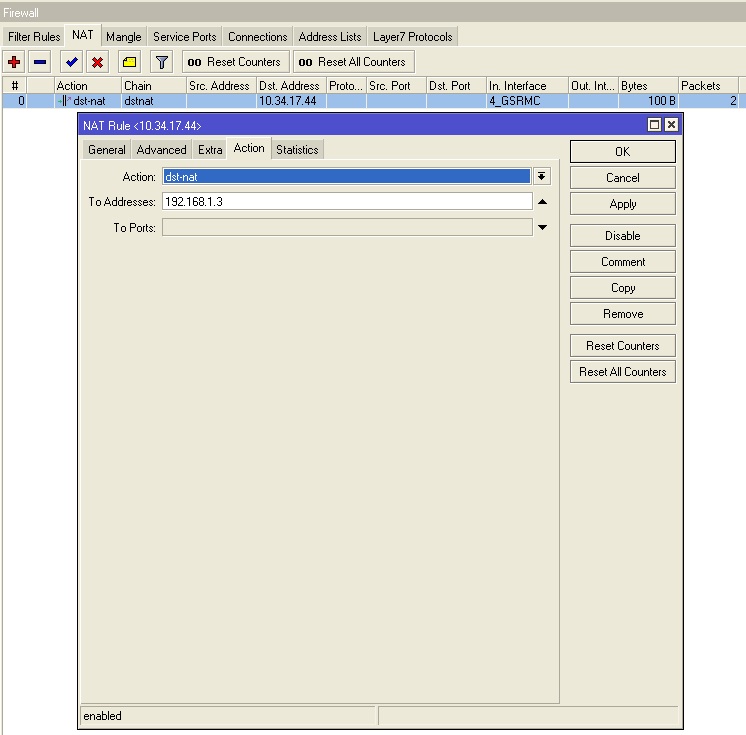
Task: Click the Remove button
Action: coord(622,314)
